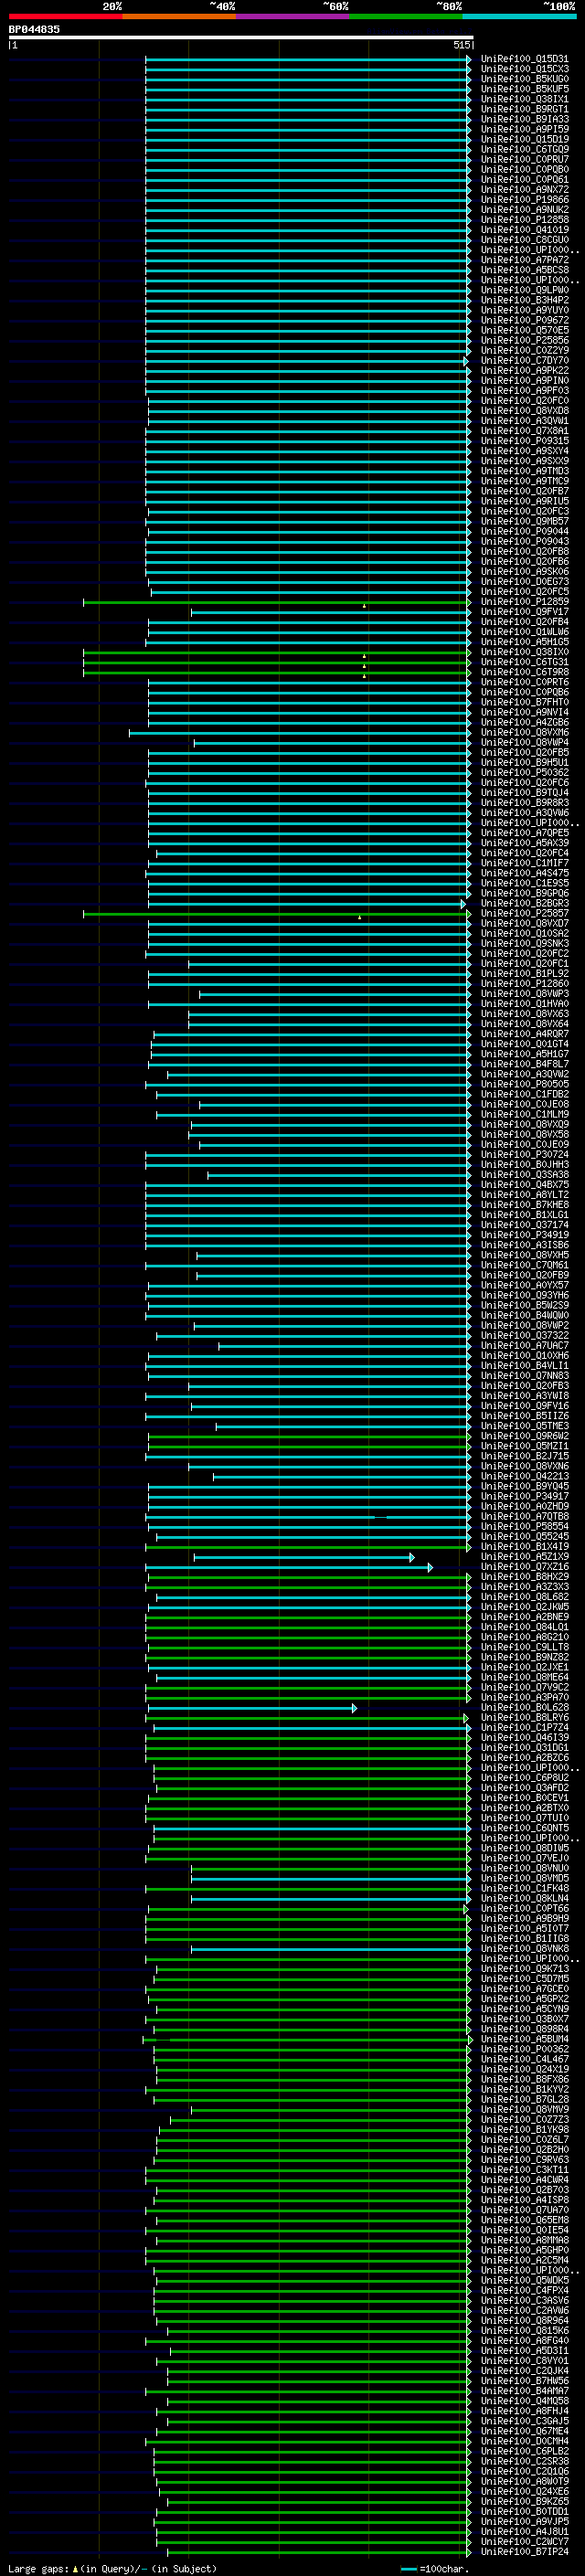Select the UniRef100_C9LLT8 label

[525, 1647]
